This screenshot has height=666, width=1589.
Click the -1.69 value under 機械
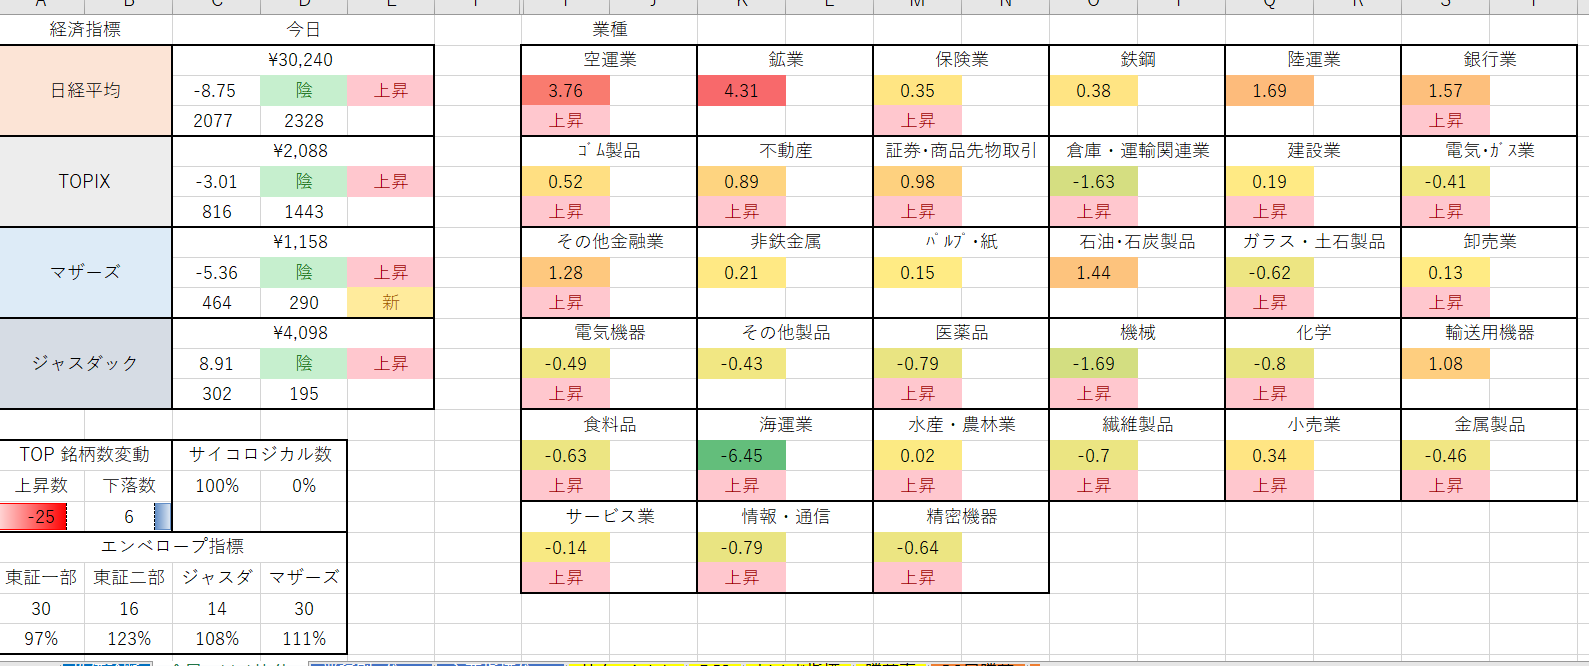click(x=1093, y=364)
